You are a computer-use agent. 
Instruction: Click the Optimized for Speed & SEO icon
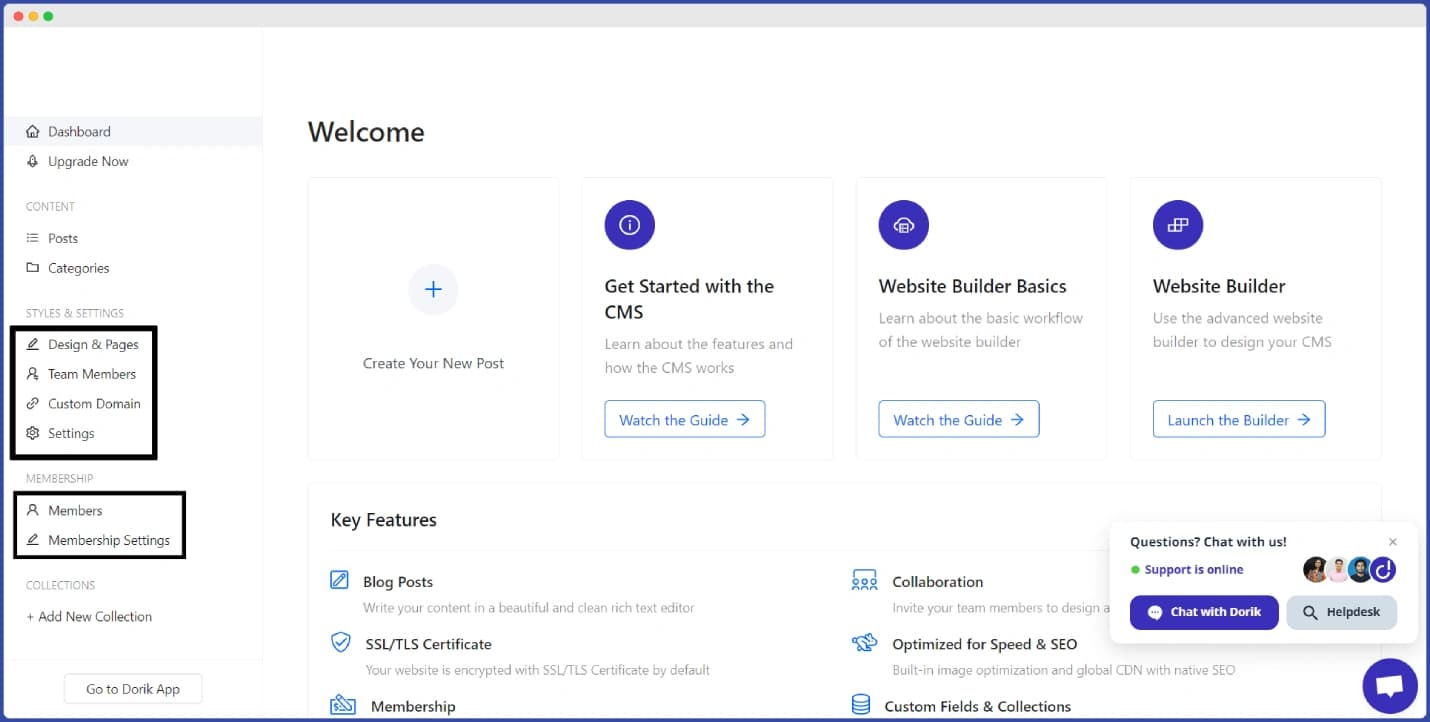(x=864, y=642)
